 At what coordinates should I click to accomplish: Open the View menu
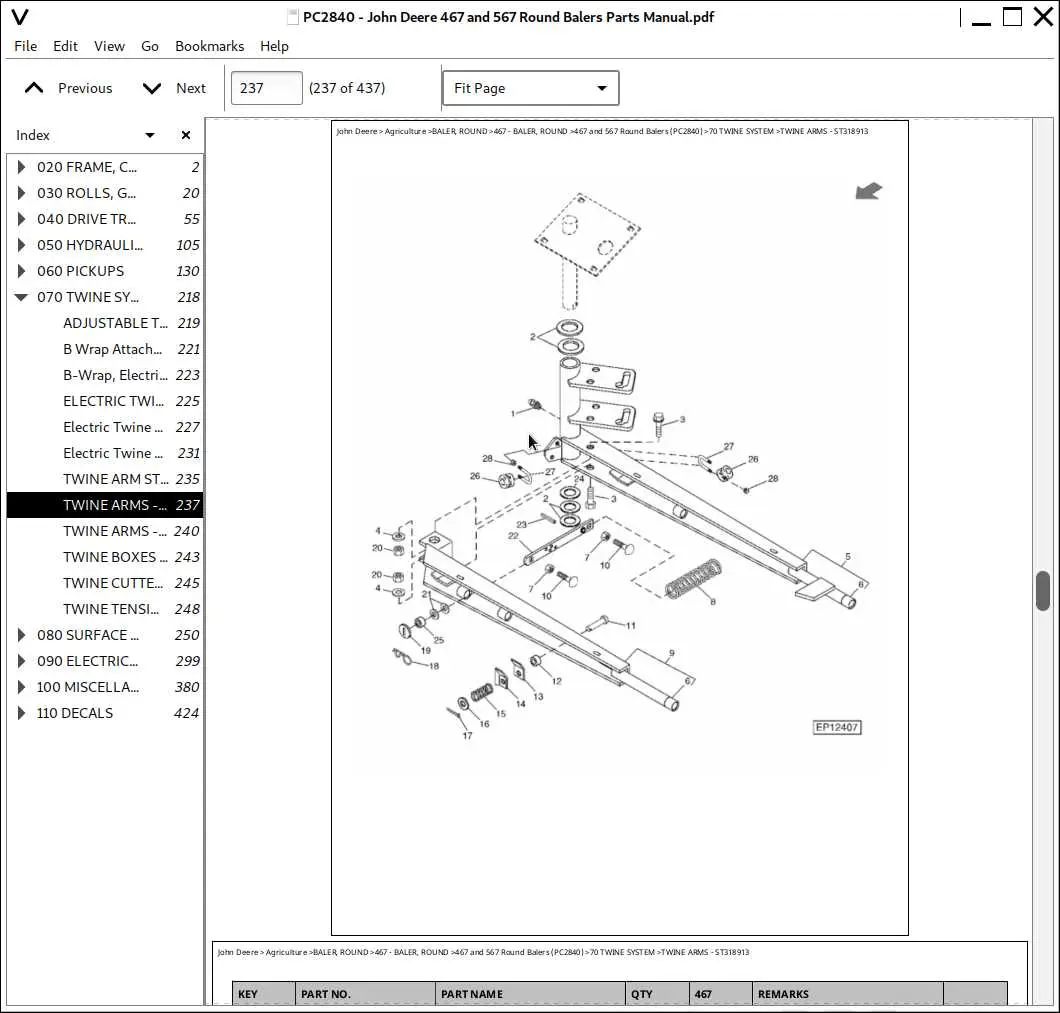(110, 46)
